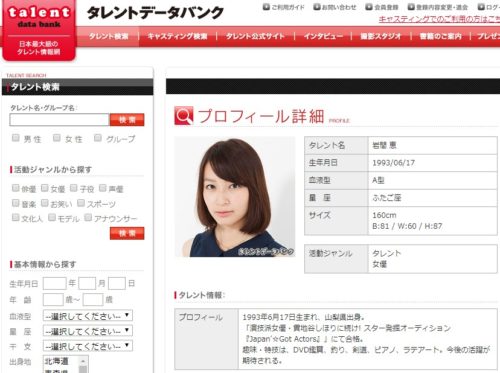Click the birth year input box
Screen dimensions: 500x373
55,283
